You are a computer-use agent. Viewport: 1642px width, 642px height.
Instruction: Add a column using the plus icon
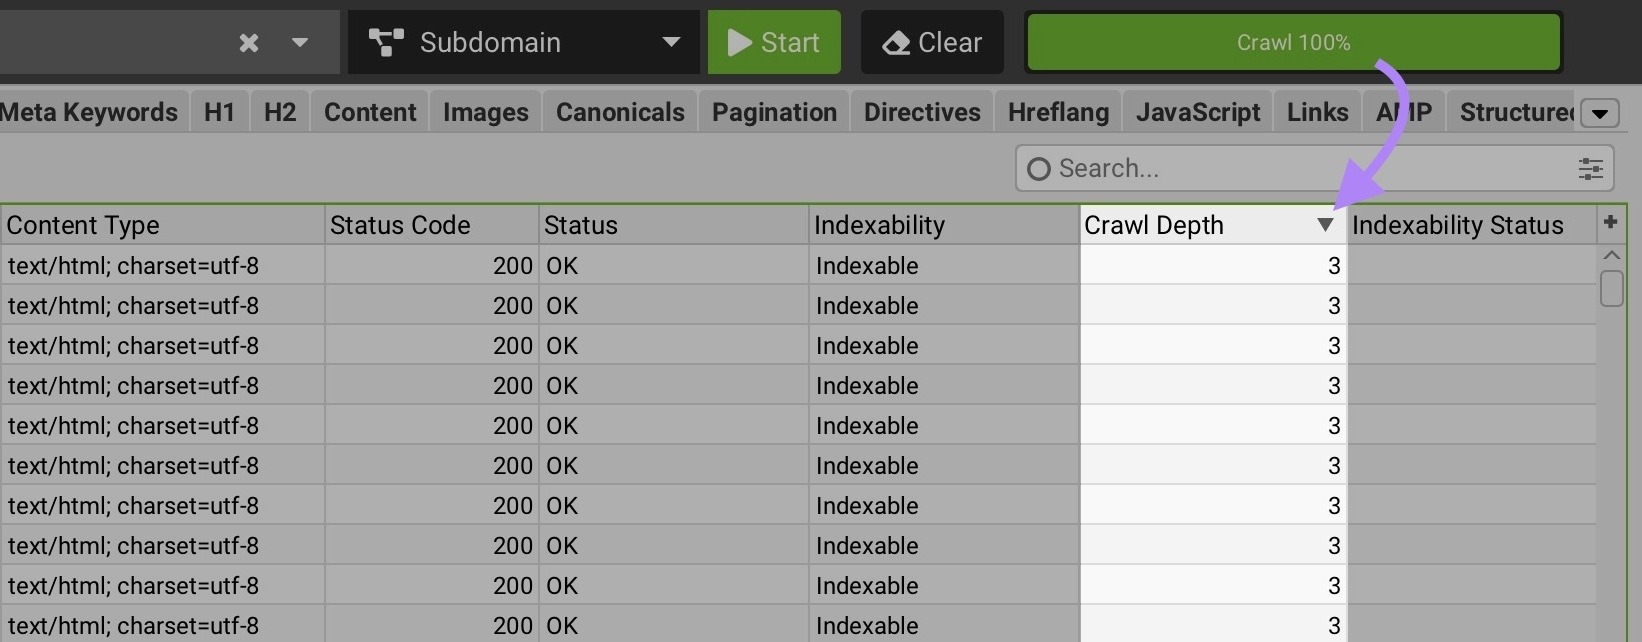(1610, 222)
